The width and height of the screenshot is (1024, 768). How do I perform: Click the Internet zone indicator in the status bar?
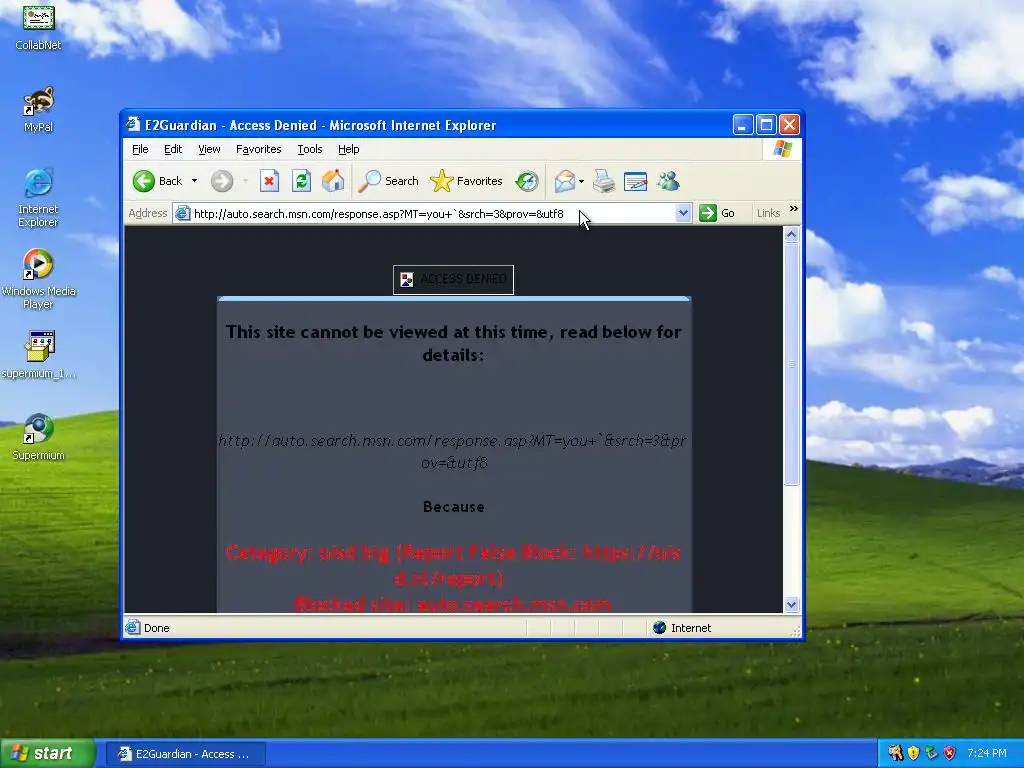pyautogui.click(x=682, y=628)
